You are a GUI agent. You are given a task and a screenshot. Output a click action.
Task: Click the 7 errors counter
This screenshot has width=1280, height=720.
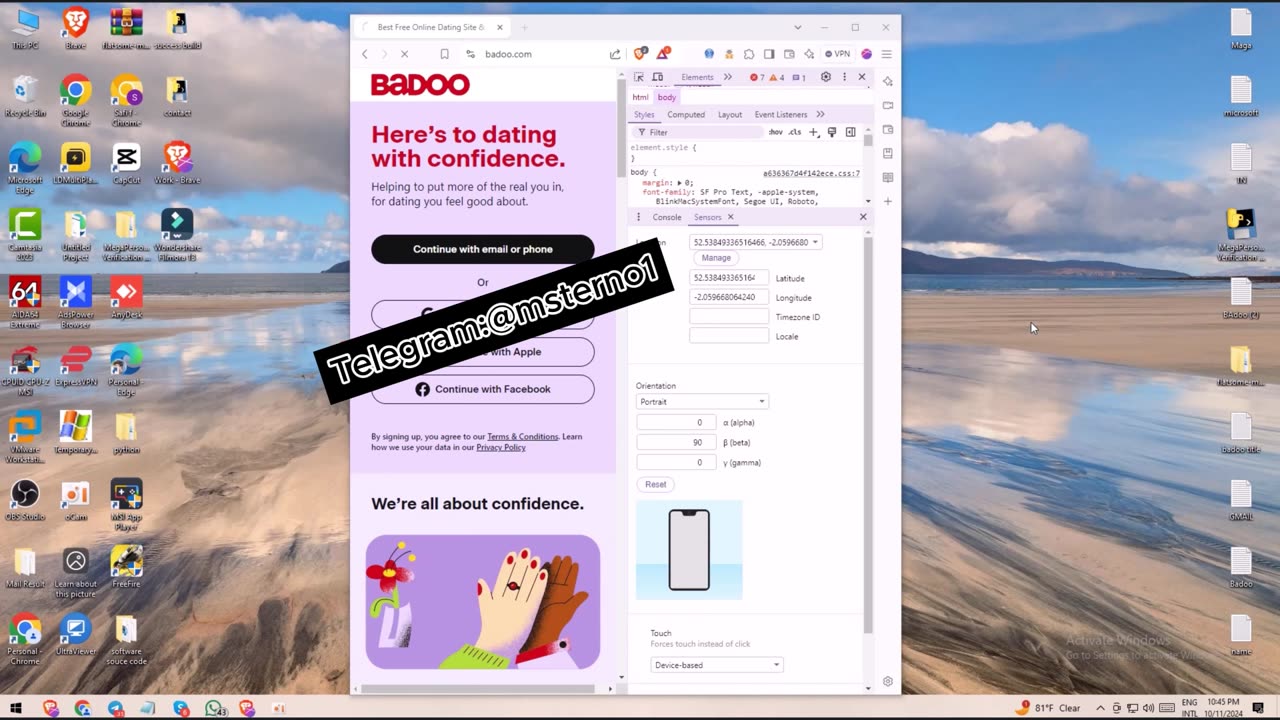(757, 77)
